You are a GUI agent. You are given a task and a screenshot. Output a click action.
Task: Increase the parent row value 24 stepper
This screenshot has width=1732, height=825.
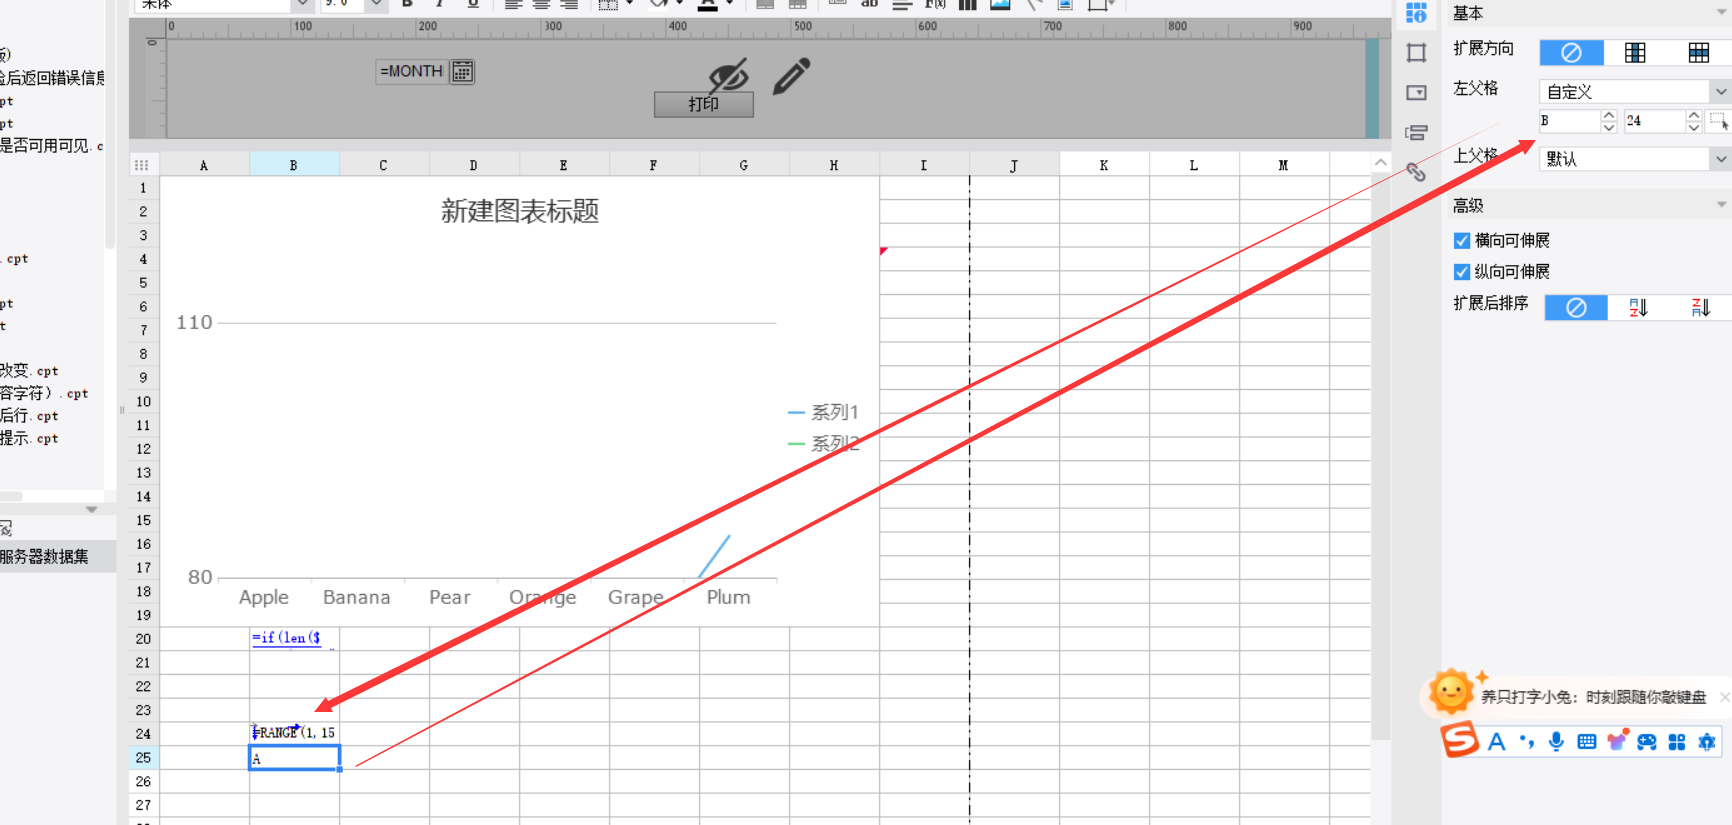click(x=1694, y=116)
